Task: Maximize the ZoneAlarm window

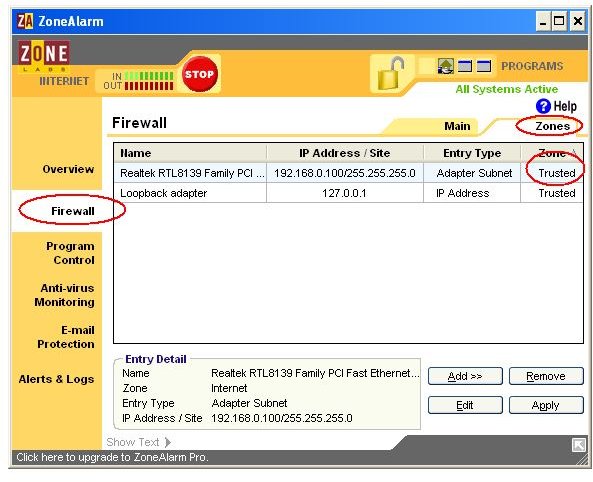Action: tap(559, 21)
